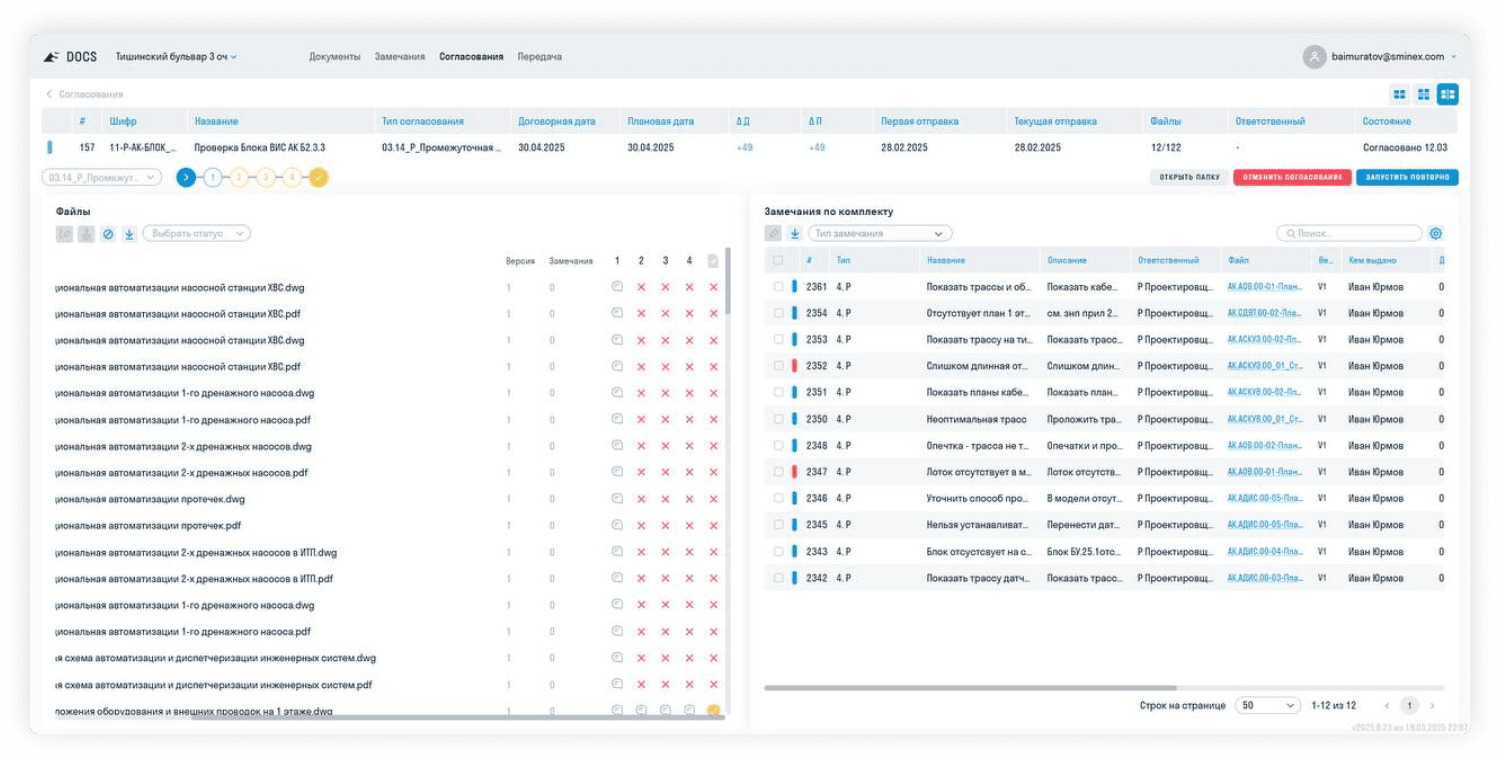This screenshot has height=760, width=1500.
Task: Download remarks via the Замечания toolbar arrow icon
Action: coord(795,233)
